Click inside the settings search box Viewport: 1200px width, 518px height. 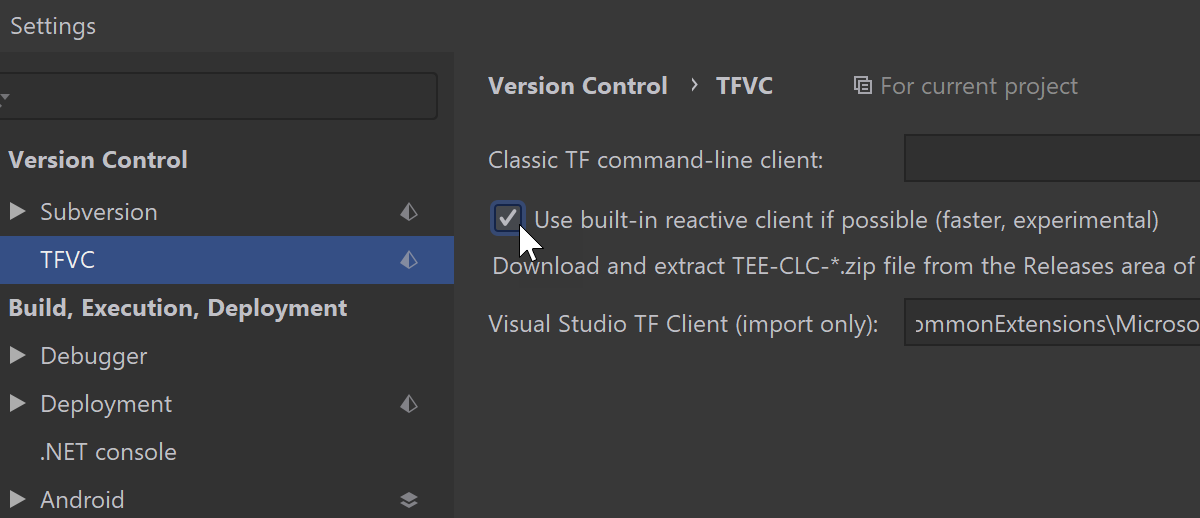(x=219, y=96)
